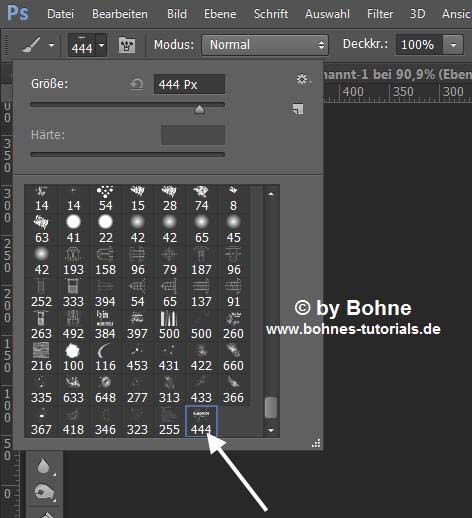This screenshot has width=472, height=518.
Task: Expand the brush size 444 picker dropdown
Action: click(102, 45)
